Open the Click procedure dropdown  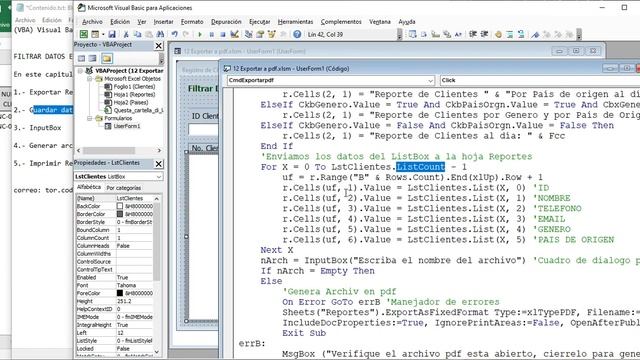[540, 80]
